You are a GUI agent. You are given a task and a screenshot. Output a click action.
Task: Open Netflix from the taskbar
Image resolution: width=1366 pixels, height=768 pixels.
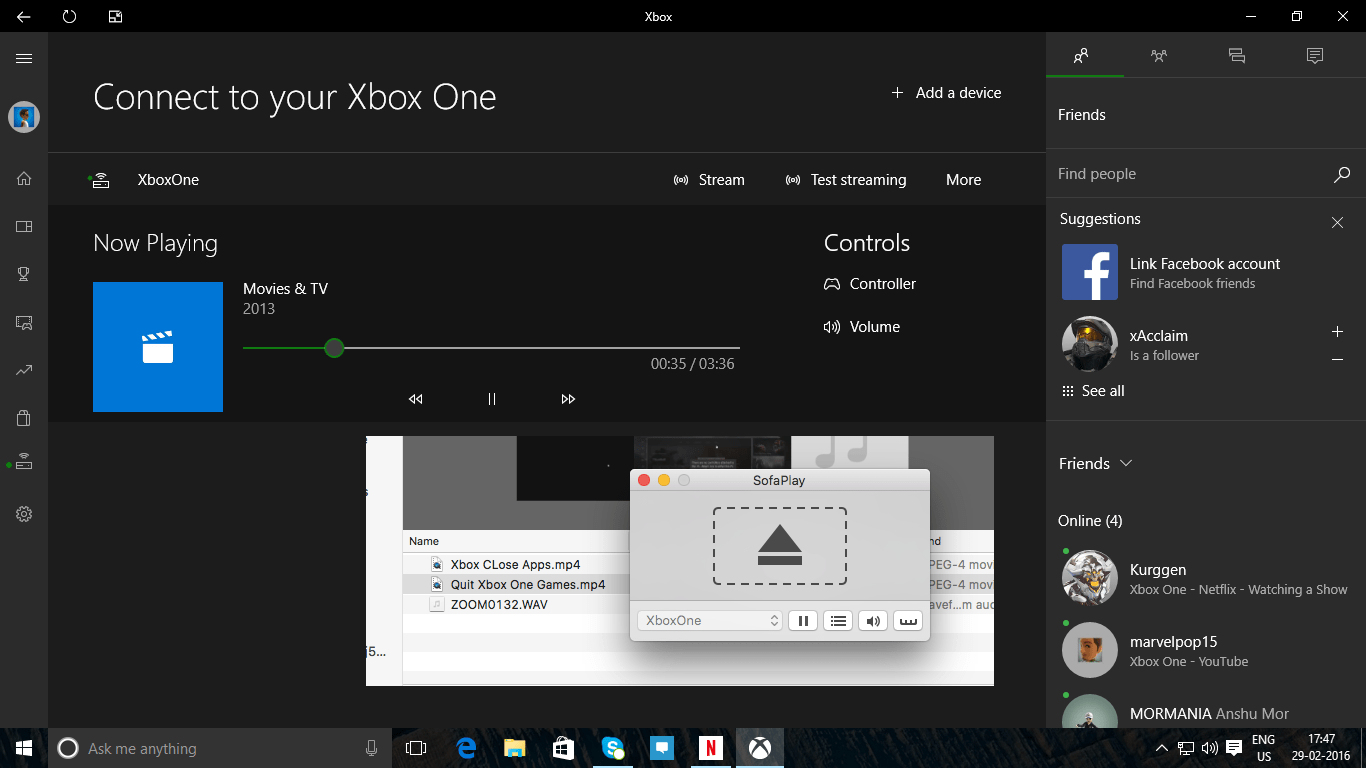[711, 748]
